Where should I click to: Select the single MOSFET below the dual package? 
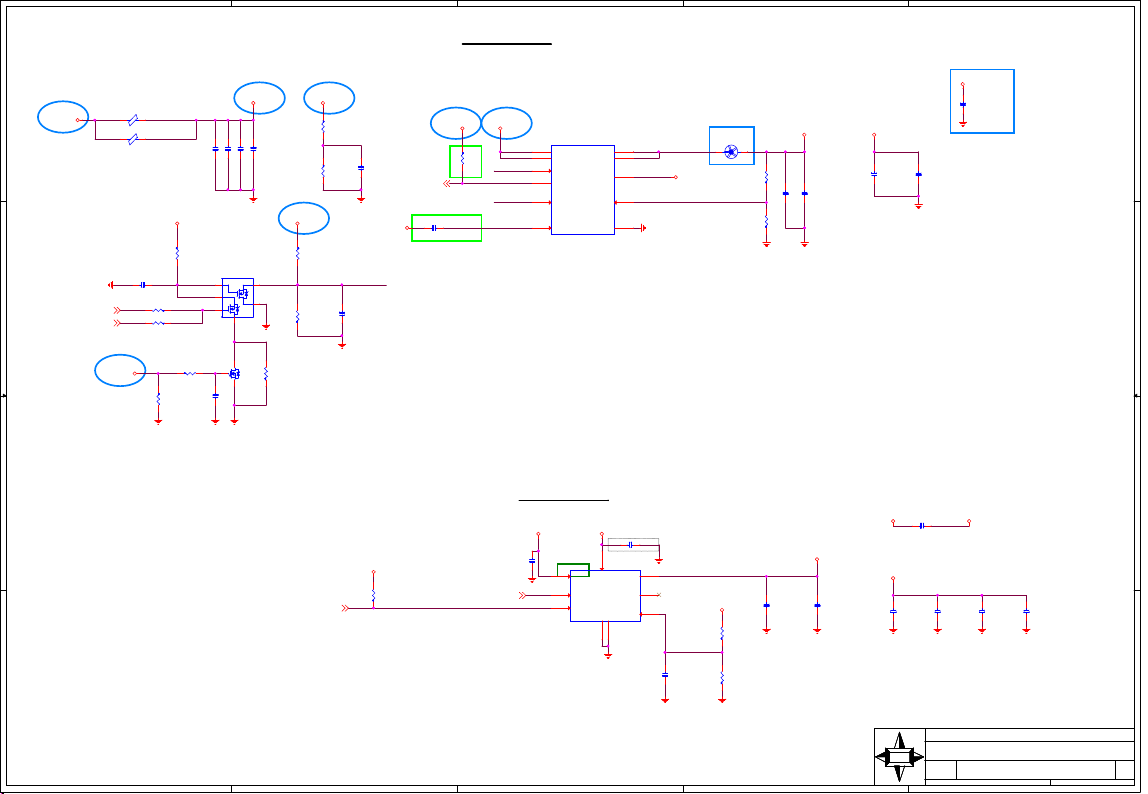234,374
